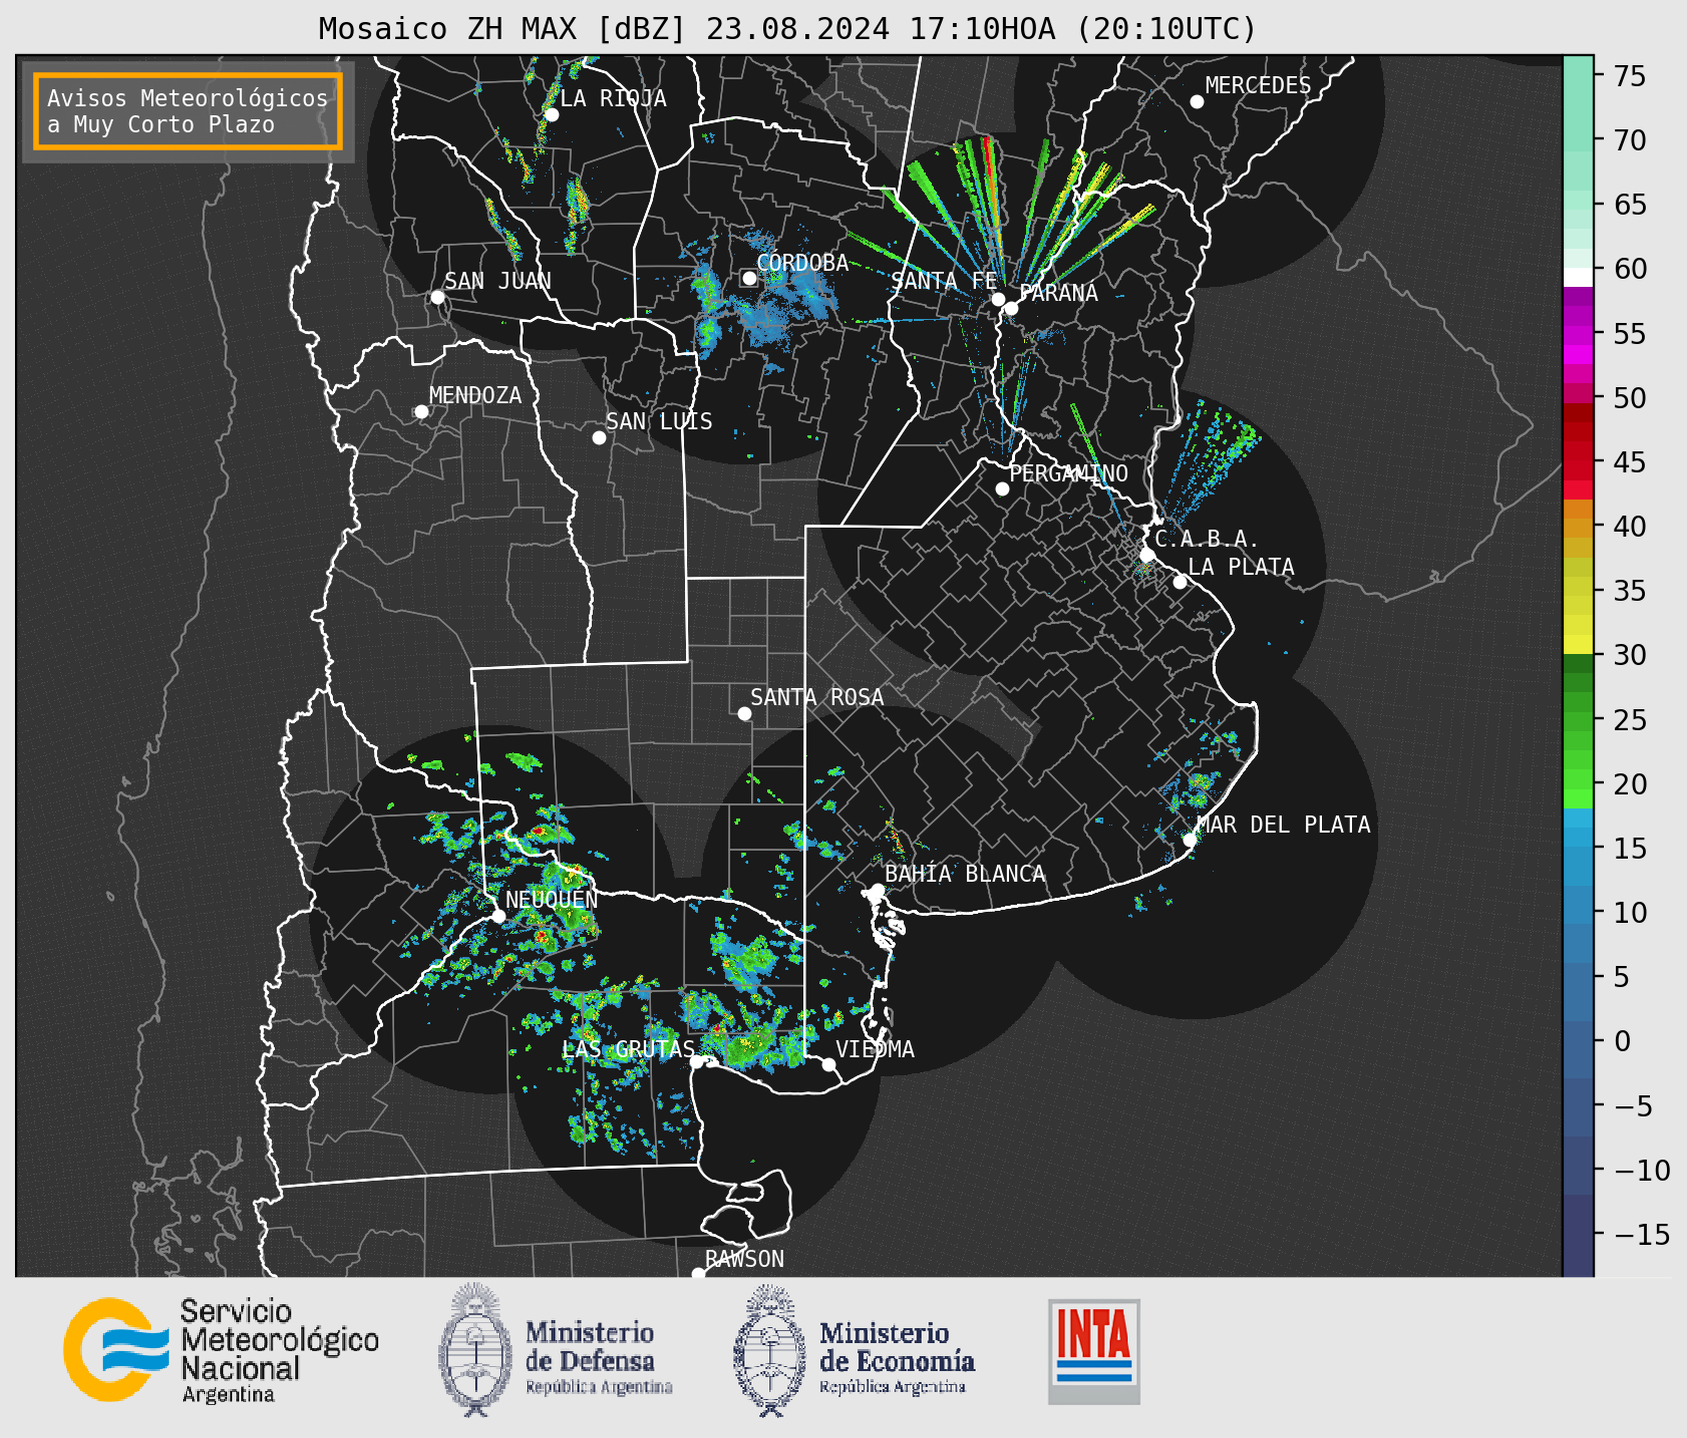Click the Ministerio de Economía emblem
Screen dimensions: 1687x1438
pyautogui.click(x=770, y=1350)
